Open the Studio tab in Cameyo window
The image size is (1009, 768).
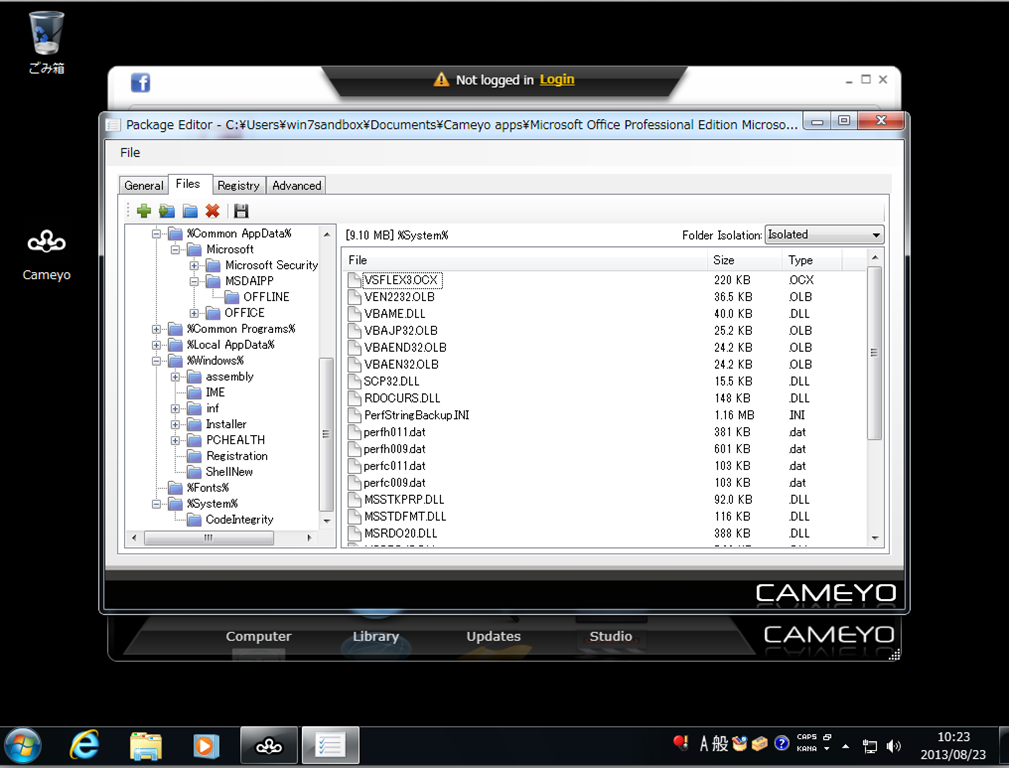[611, 636]
